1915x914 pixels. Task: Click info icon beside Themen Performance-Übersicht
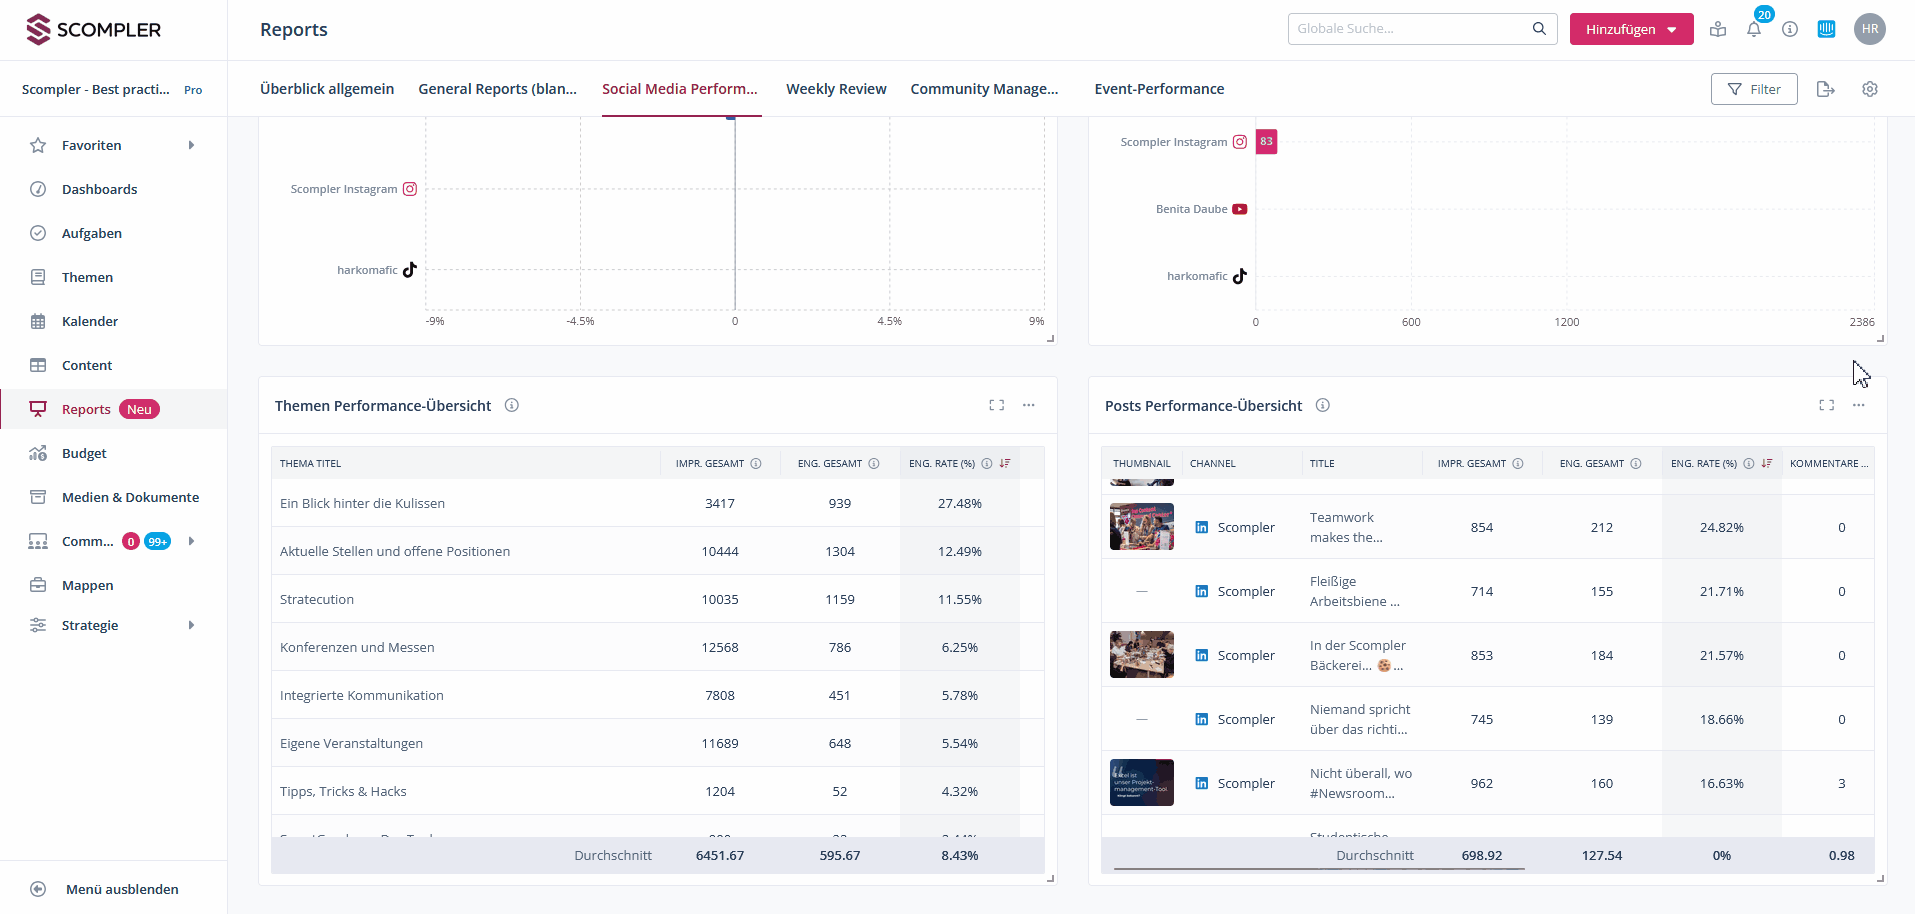[x=512, y=405]
